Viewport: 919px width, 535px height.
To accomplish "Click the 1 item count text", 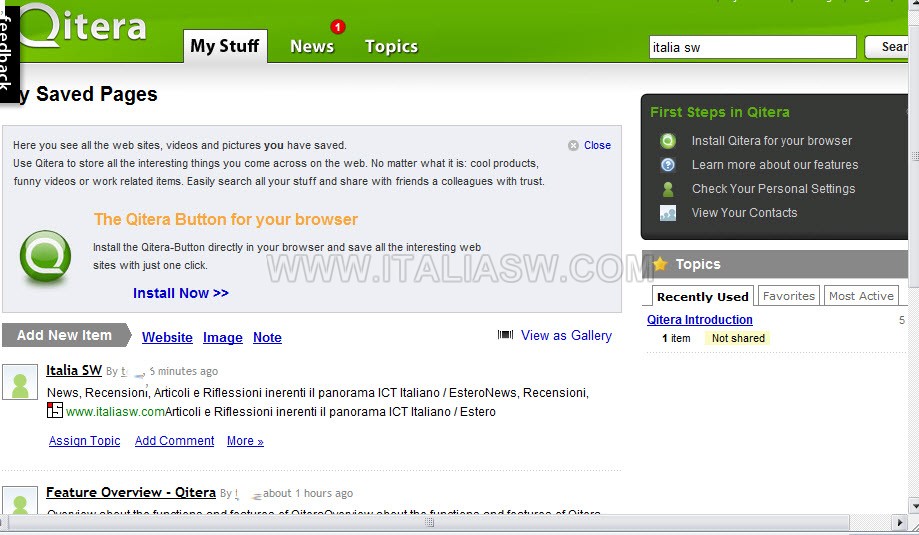I will pos(676,338).
